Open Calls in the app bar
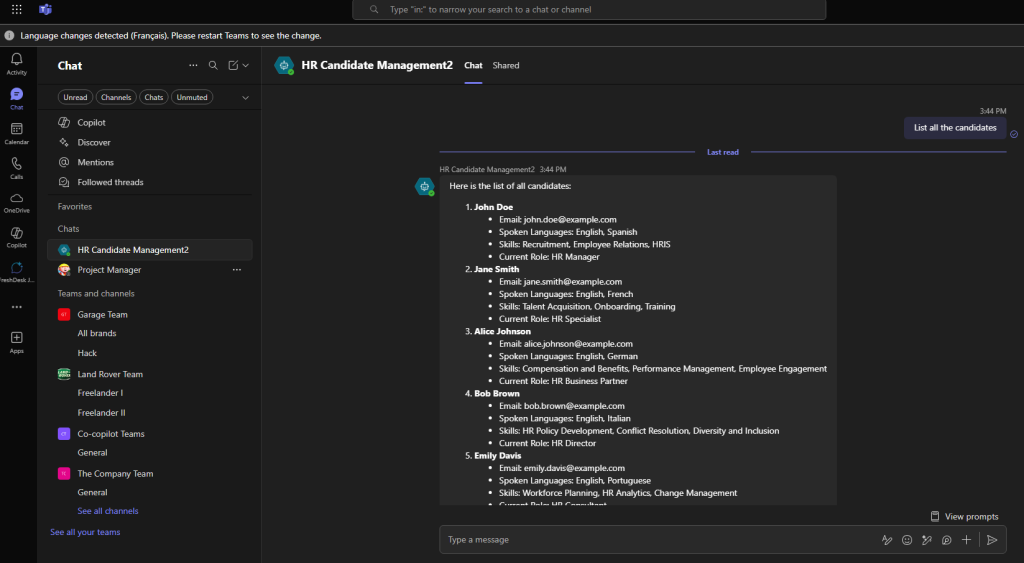Viewport: 1024px width, 563px height. pyautogui.click(x=17, y=167)
